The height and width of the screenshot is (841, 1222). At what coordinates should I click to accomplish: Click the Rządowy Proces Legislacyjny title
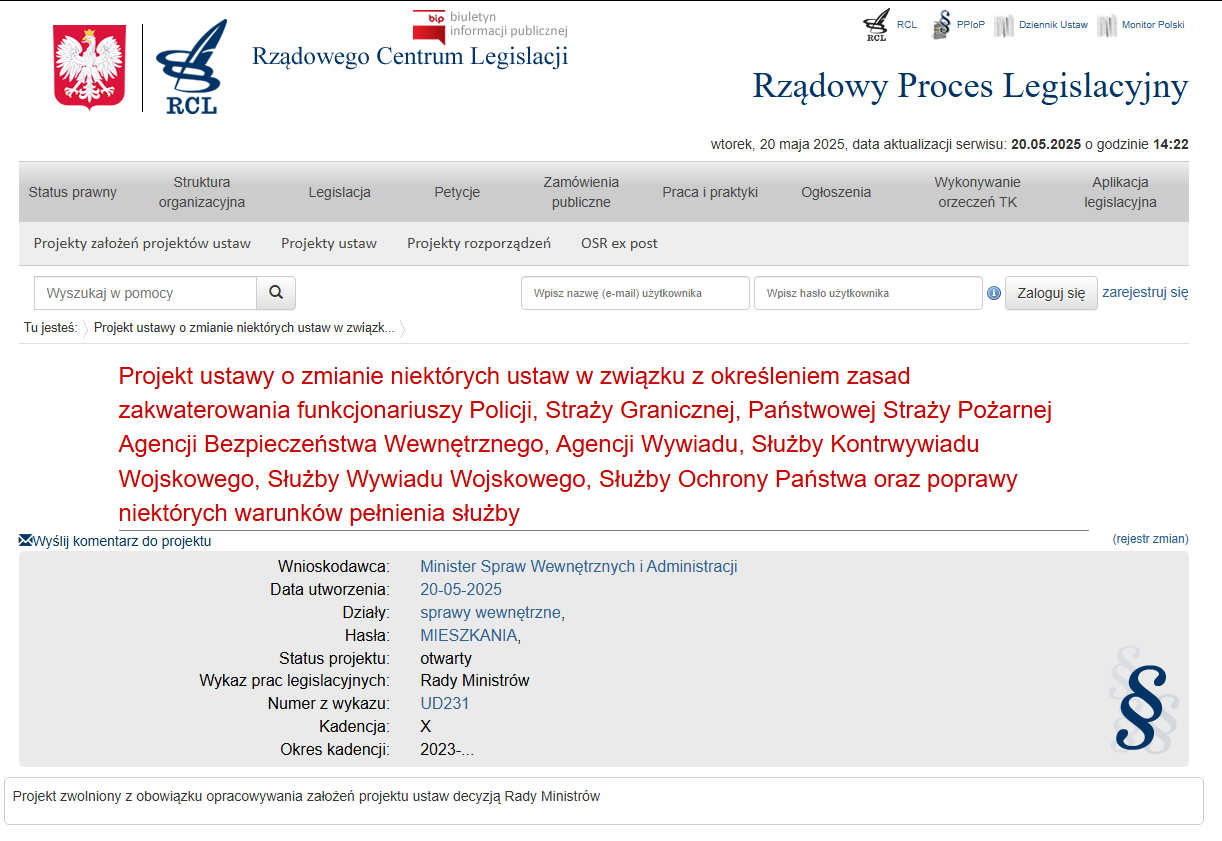coord(970,86)
